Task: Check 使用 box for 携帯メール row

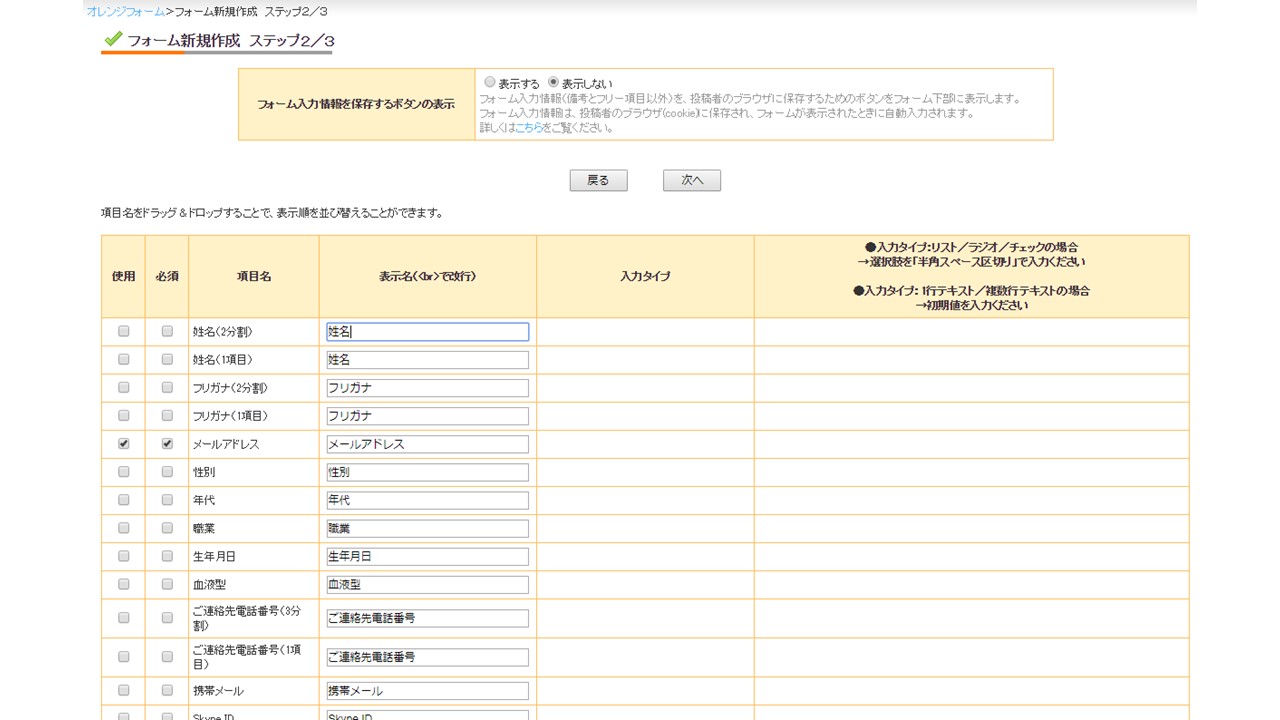Action: coord(124,690)
